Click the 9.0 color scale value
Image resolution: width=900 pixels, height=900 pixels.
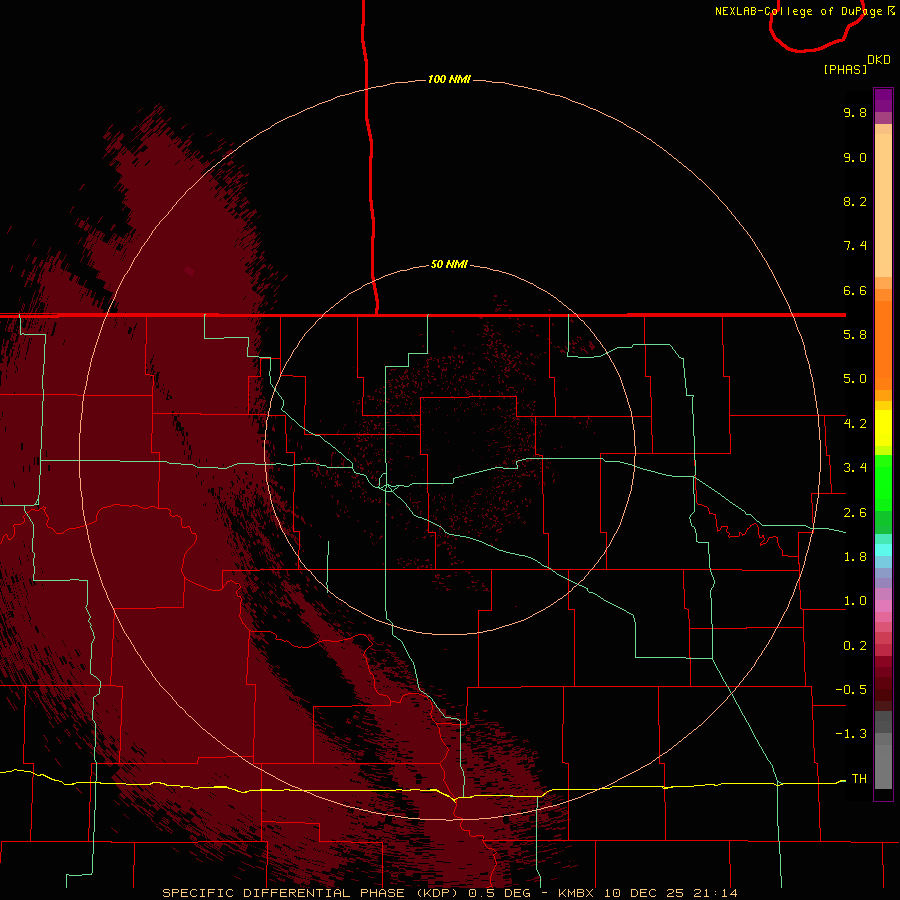pos(855,157)
